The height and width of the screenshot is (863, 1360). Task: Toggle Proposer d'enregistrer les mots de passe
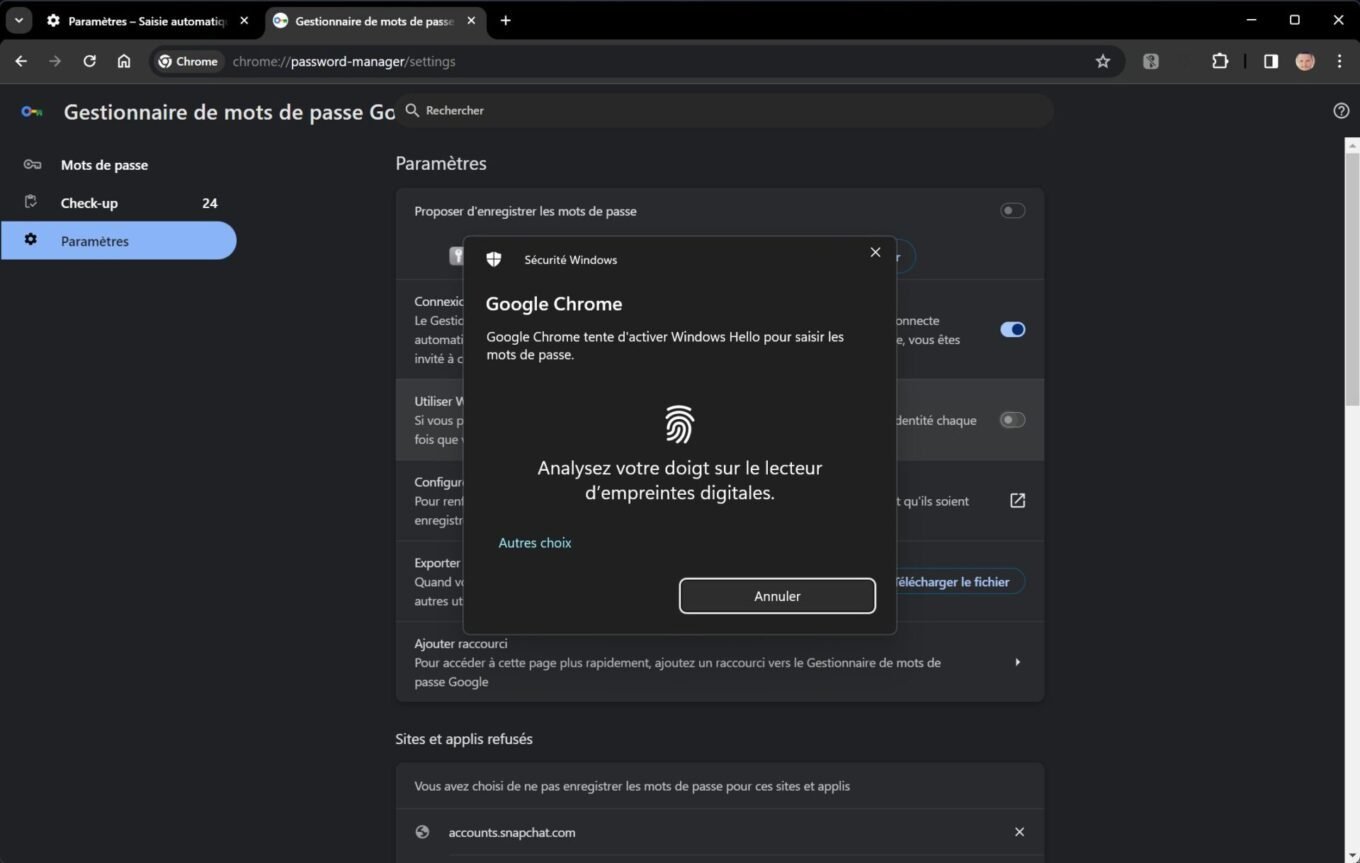pos(1012,211)
